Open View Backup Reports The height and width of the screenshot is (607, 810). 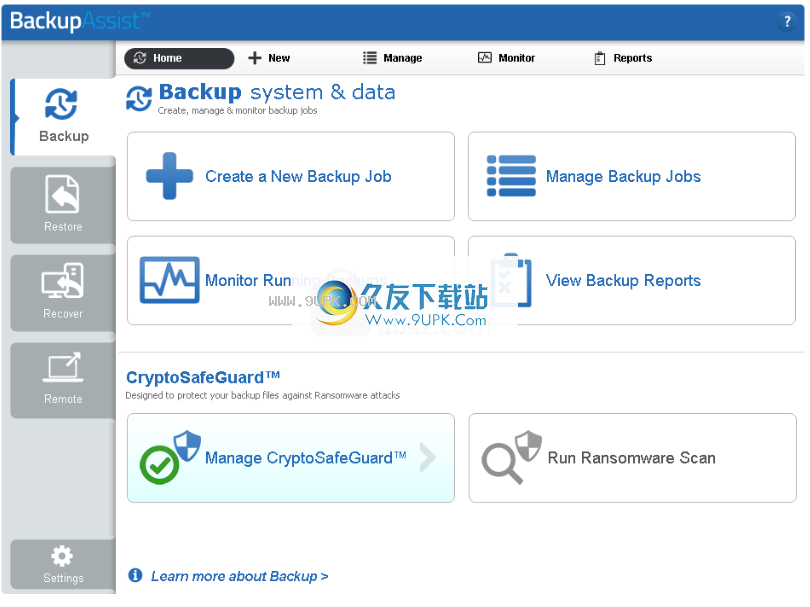[632, 281]
